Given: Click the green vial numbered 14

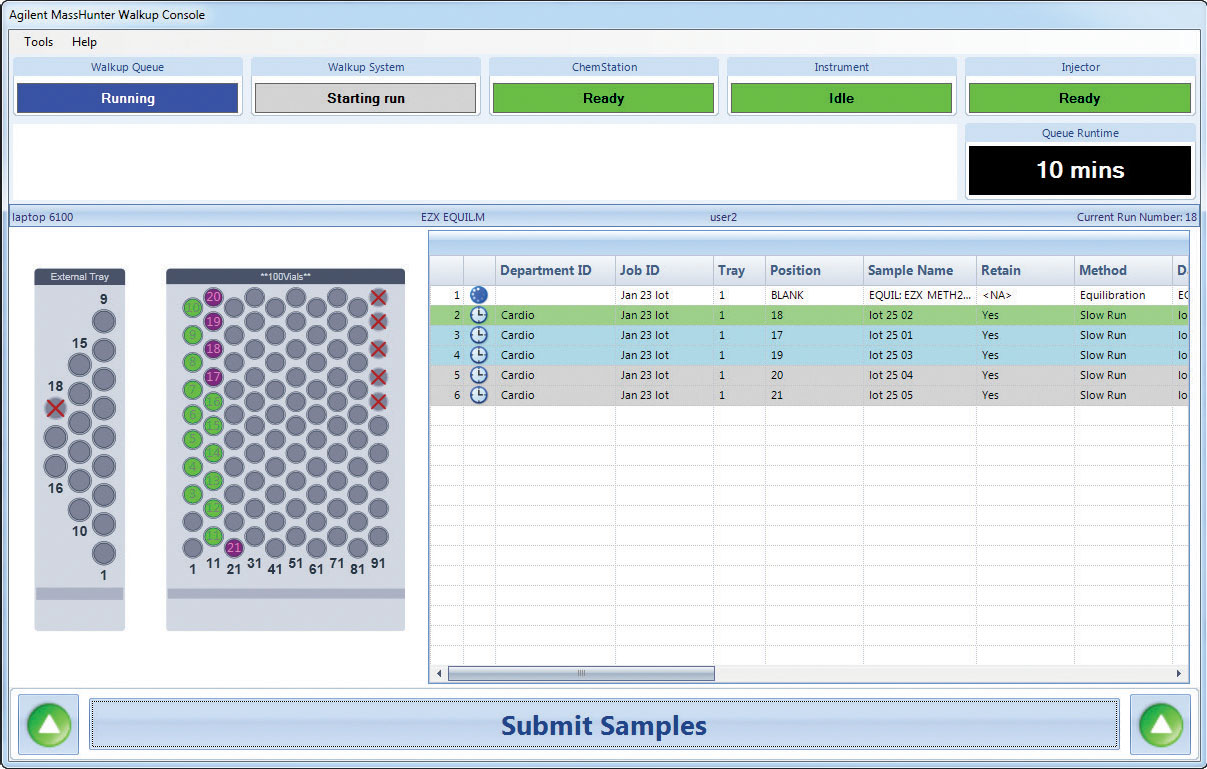Looking at the screenshot, I should click(x=213, y=453).
